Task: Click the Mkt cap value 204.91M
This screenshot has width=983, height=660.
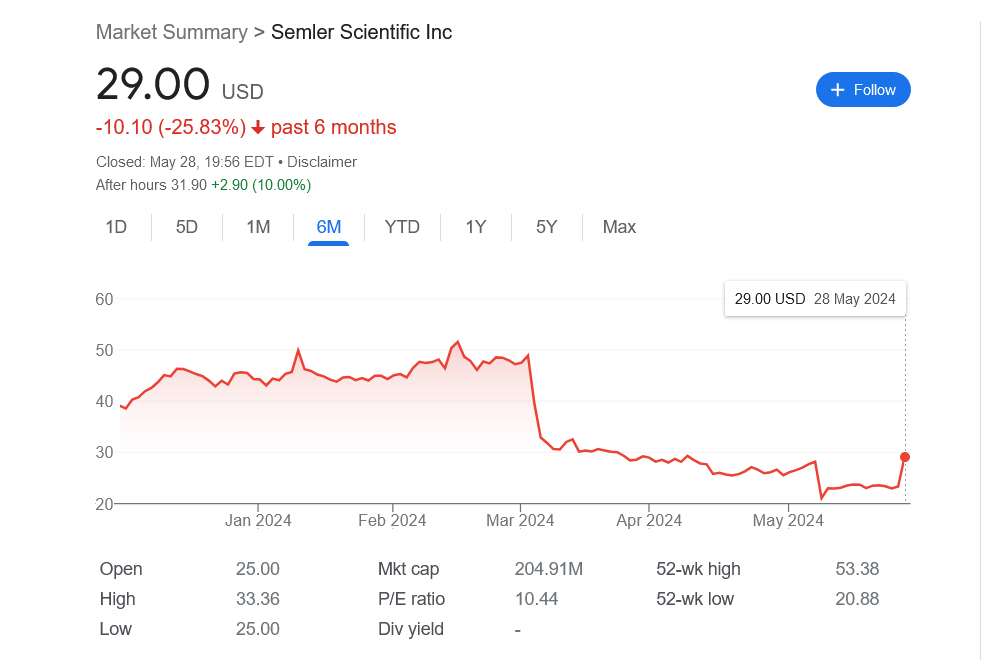Action: click(x=548, y=569)
